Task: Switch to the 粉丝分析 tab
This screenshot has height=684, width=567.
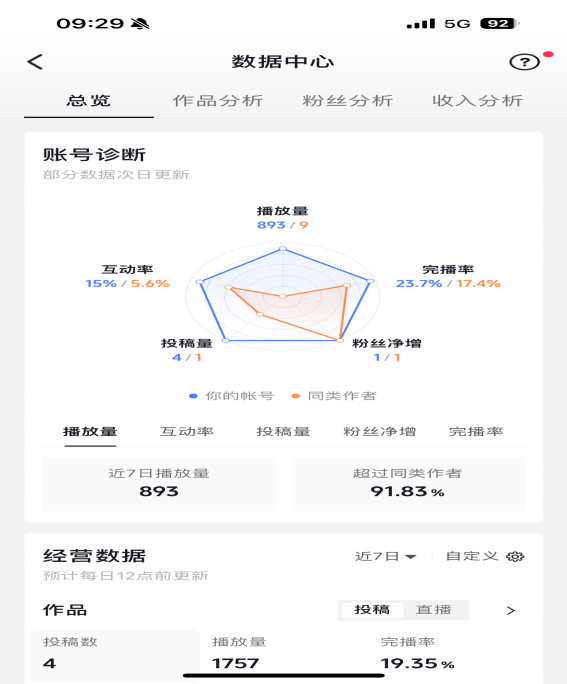Action: pyautogui.click(x=348, y=101)
